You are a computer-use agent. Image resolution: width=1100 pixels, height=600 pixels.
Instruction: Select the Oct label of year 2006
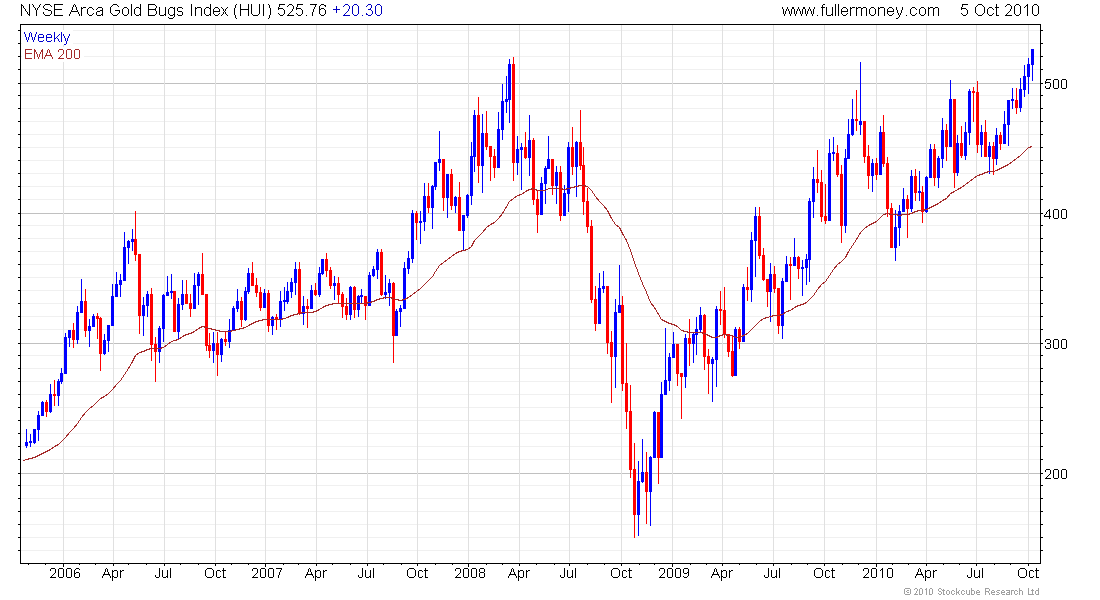pyautogui.click(x=215, y=573)
